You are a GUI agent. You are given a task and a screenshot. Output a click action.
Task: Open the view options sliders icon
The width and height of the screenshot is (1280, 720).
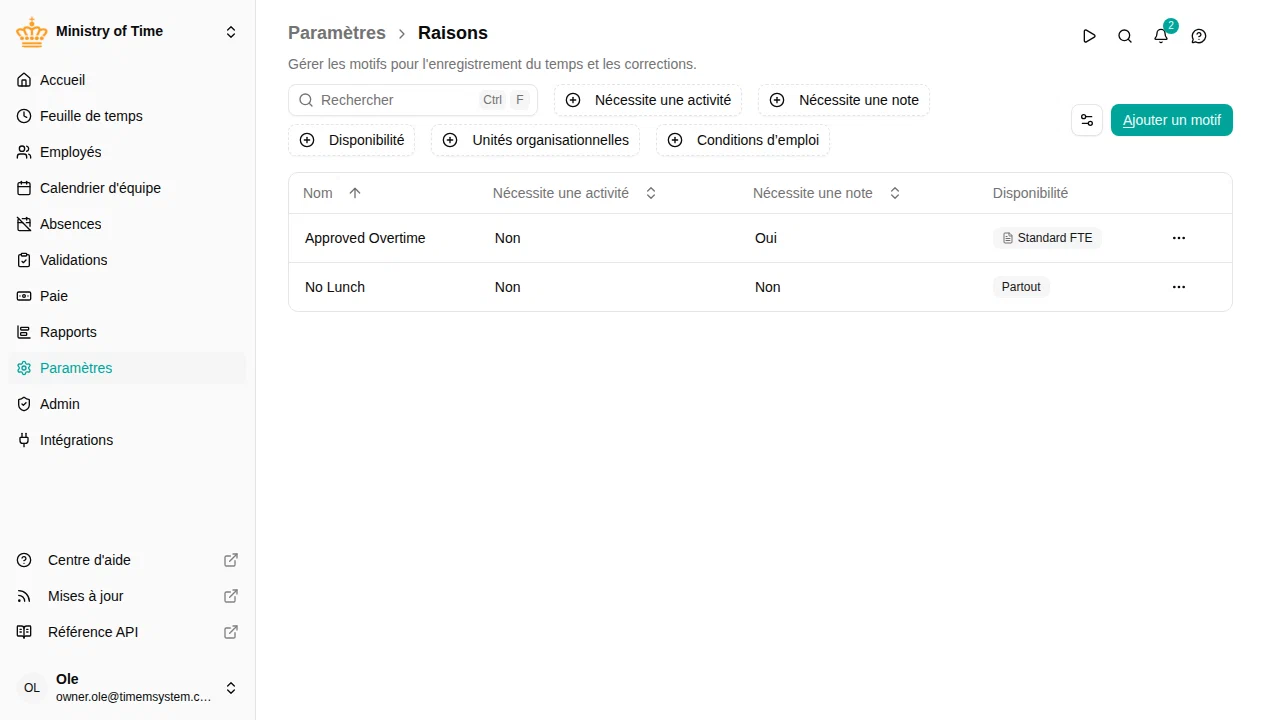tap(1087, 120)
